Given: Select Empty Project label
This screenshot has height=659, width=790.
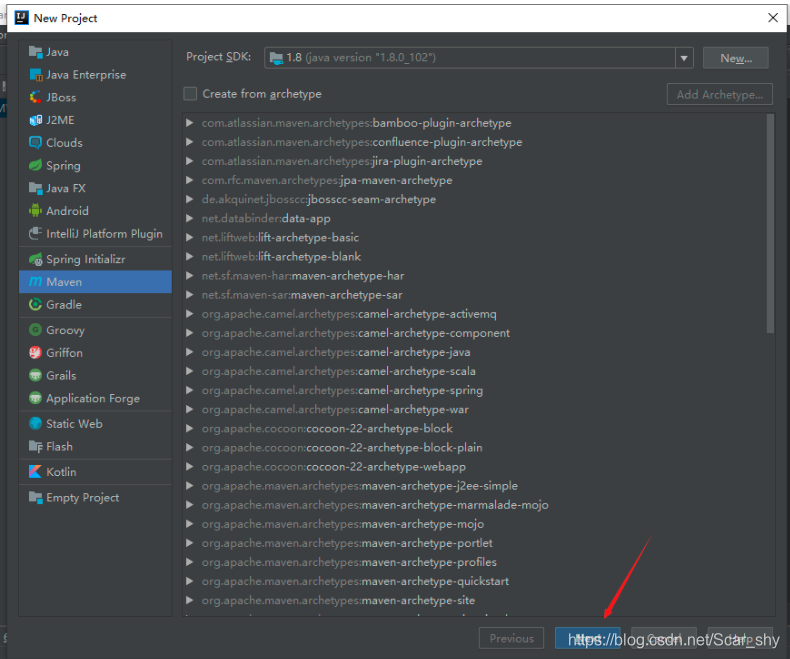Looking at the screenshot, I should [x=83, y=498].
